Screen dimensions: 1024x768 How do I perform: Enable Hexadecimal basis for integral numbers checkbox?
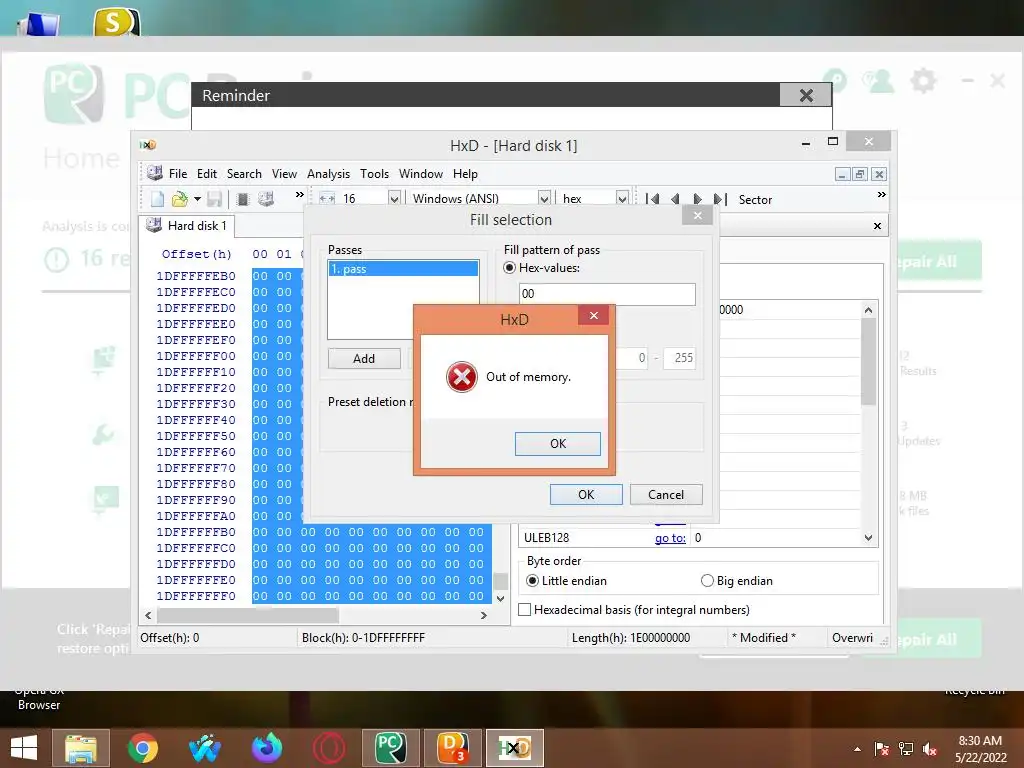[524, 609]
